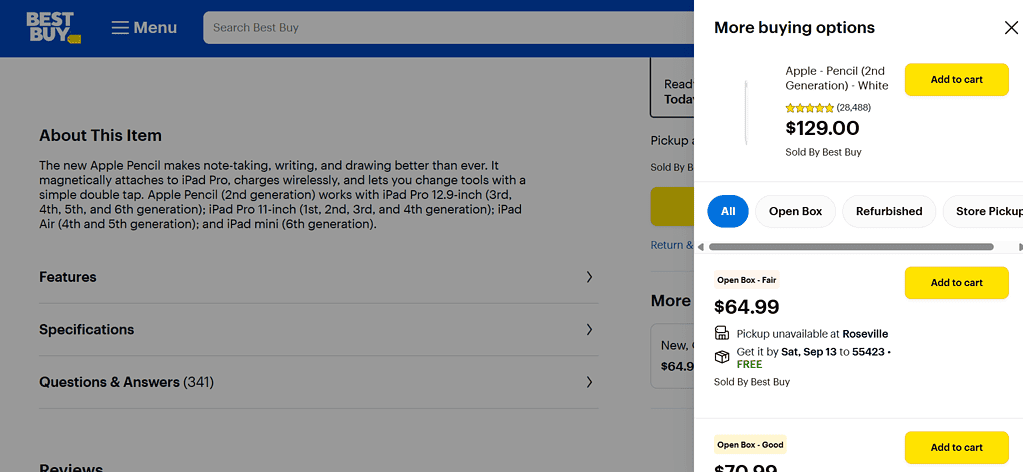This screenshot has width=1023, height=472.
Task: Open Apple - Pencil (2nd Generation) title link
Action: (x=836, y=78)
